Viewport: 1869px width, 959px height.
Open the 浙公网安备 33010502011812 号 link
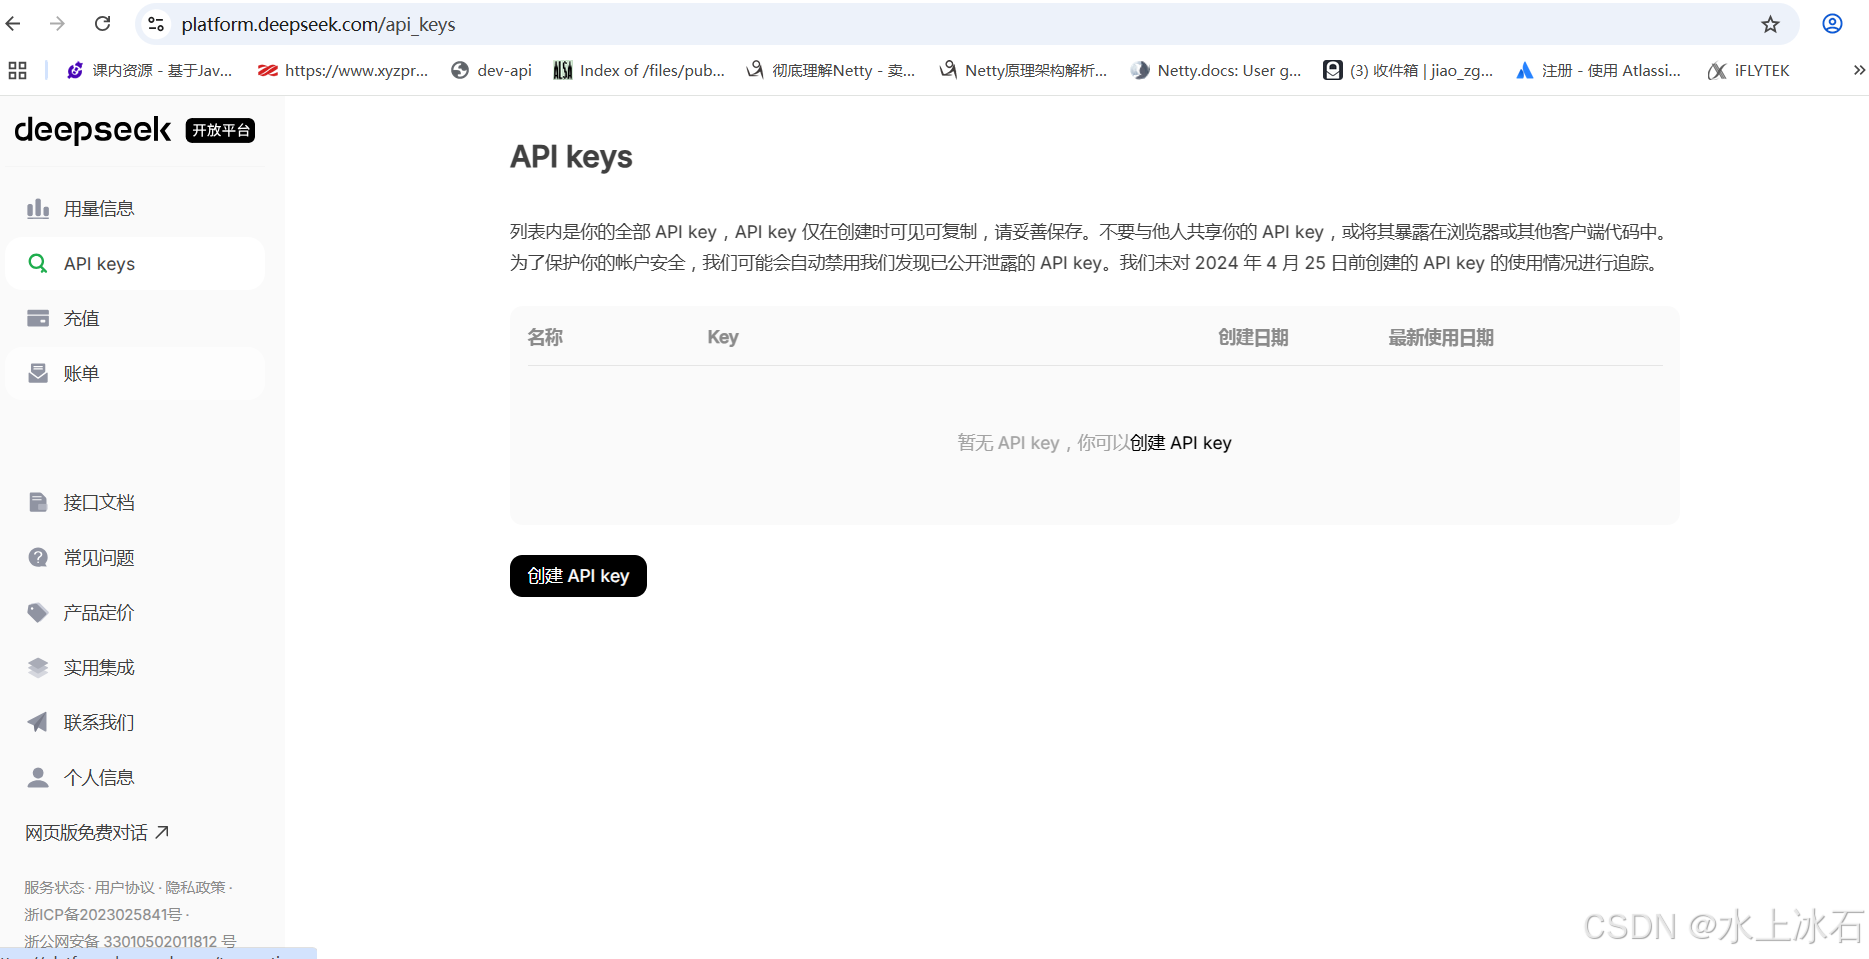[130, 941]
